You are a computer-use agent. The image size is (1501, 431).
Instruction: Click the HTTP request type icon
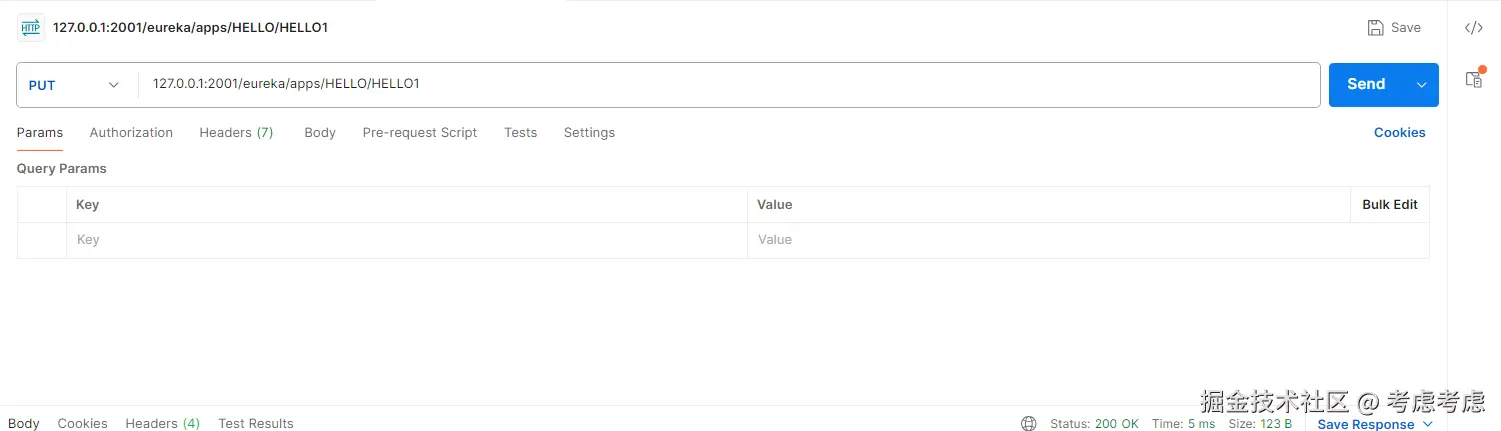(x=31, y=27)
